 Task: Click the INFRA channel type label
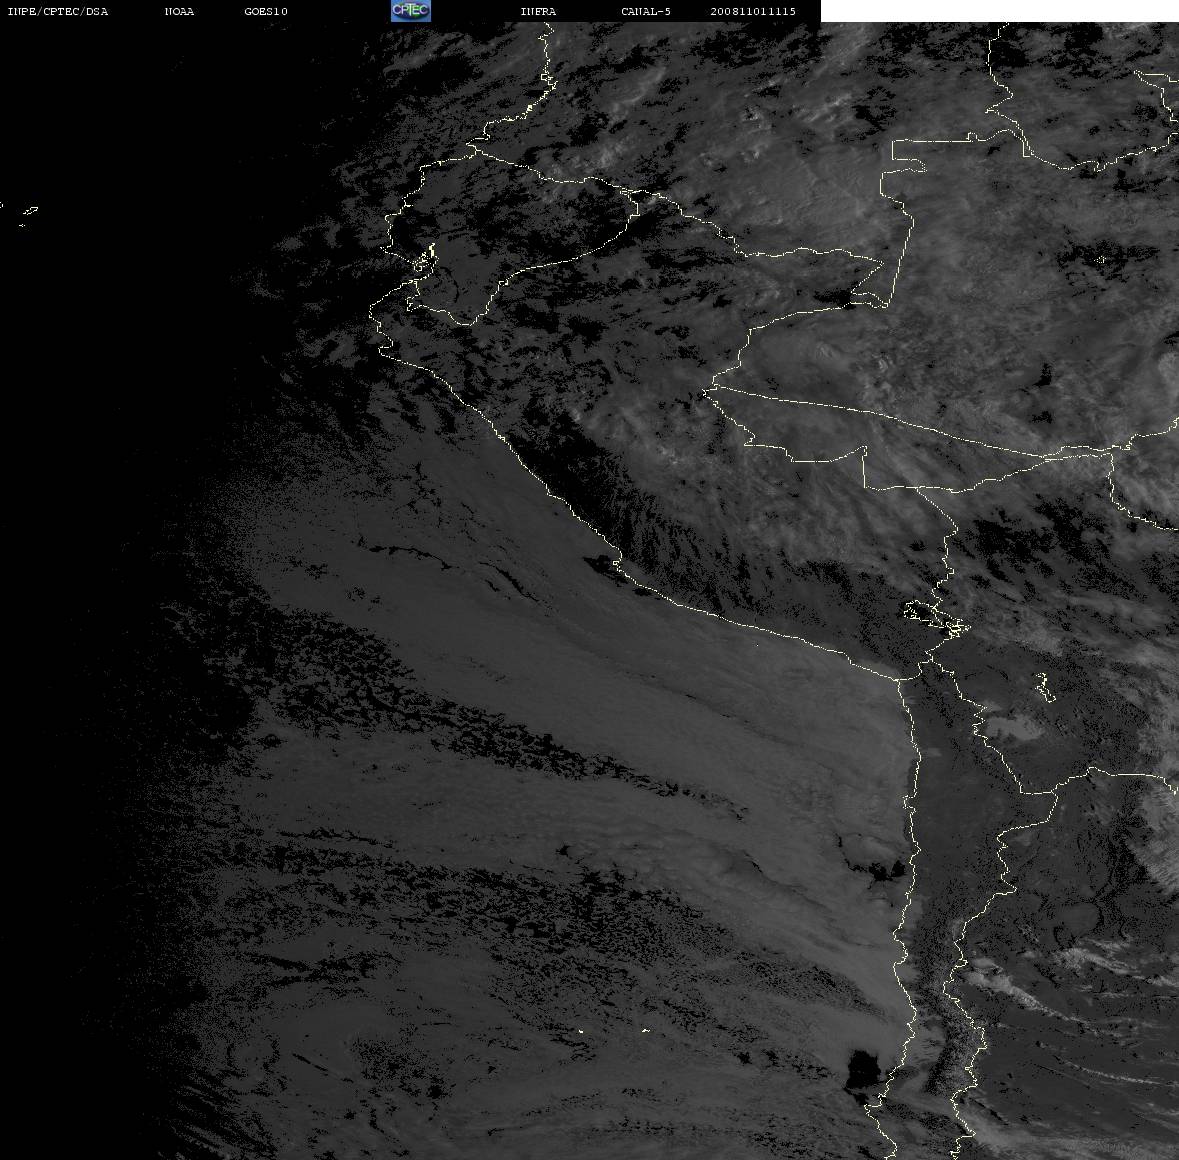[538, 11]
